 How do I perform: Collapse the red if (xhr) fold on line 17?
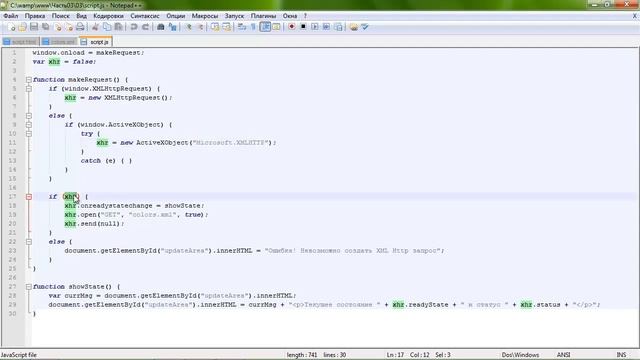pyautogui.click(x=29, y=197)
